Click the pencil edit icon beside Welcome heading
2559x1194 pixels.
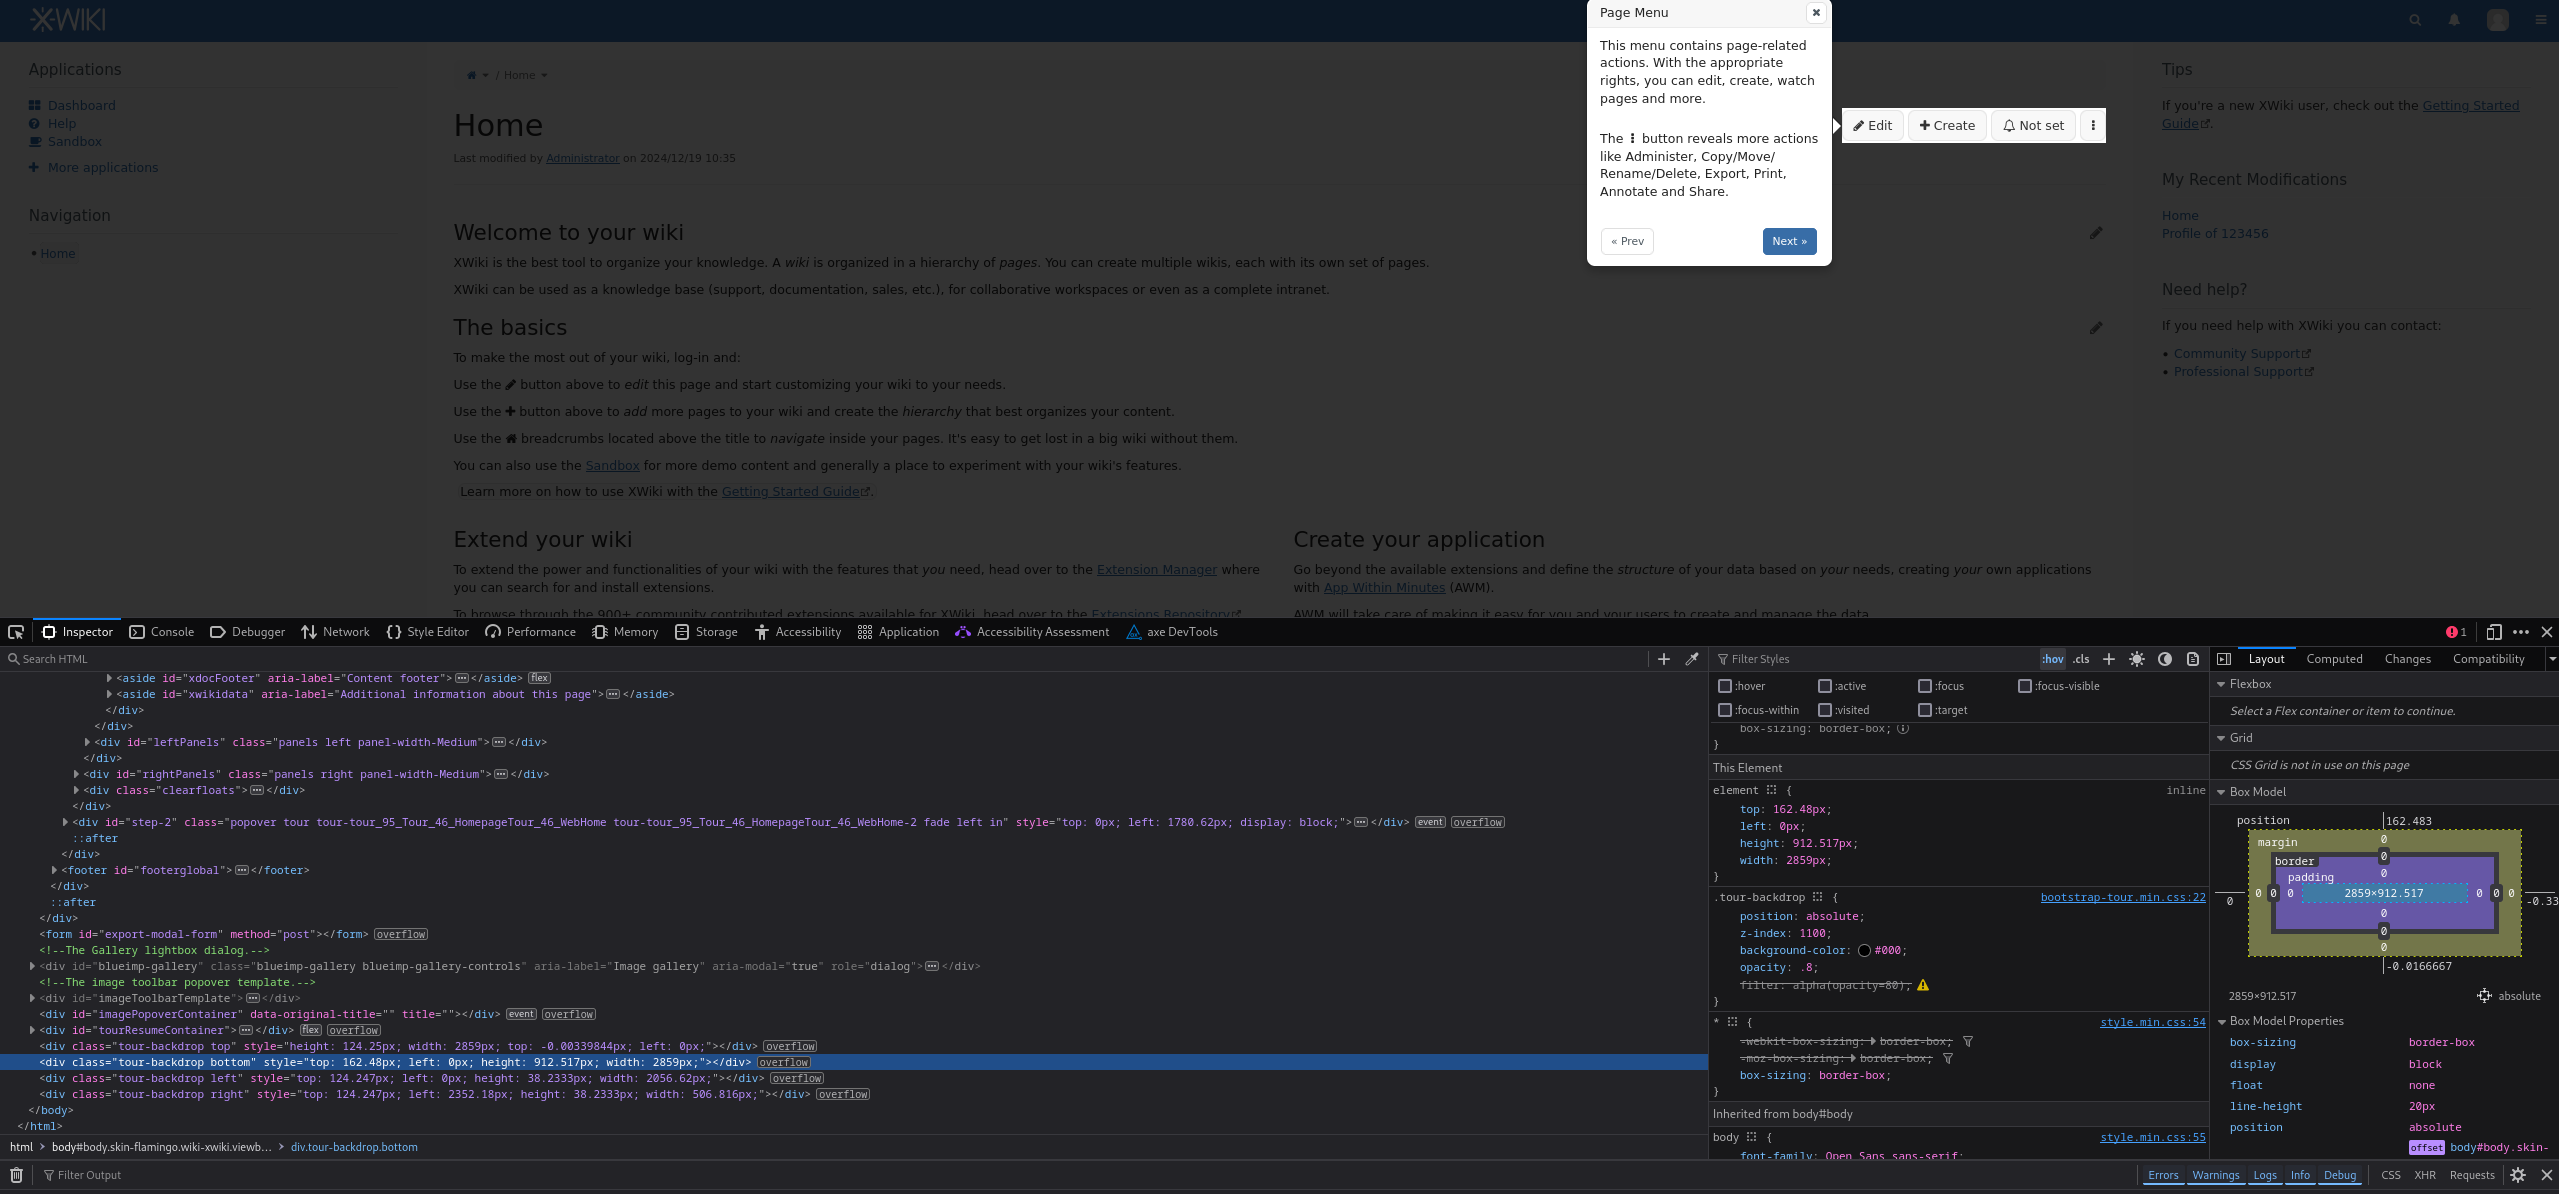click(x=2096, y=233)
